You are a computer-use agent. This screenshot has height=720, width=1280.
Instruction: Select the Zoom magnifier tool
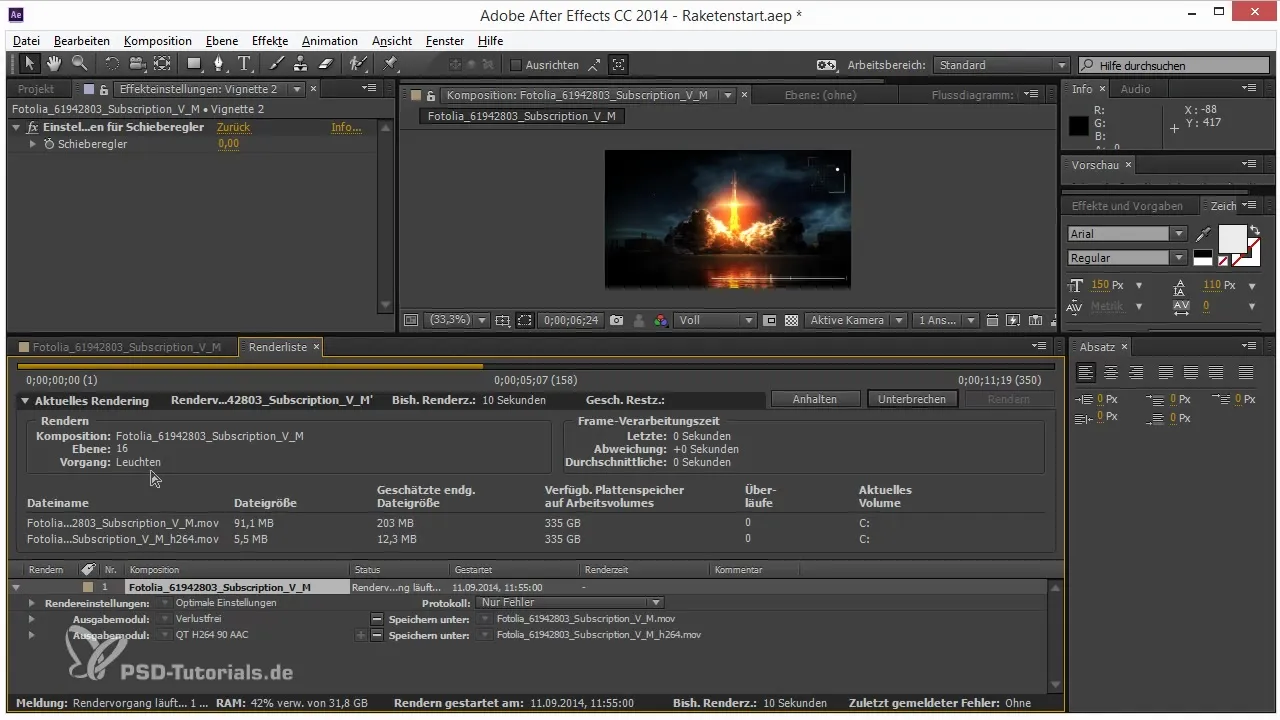(x=78, y=64)
